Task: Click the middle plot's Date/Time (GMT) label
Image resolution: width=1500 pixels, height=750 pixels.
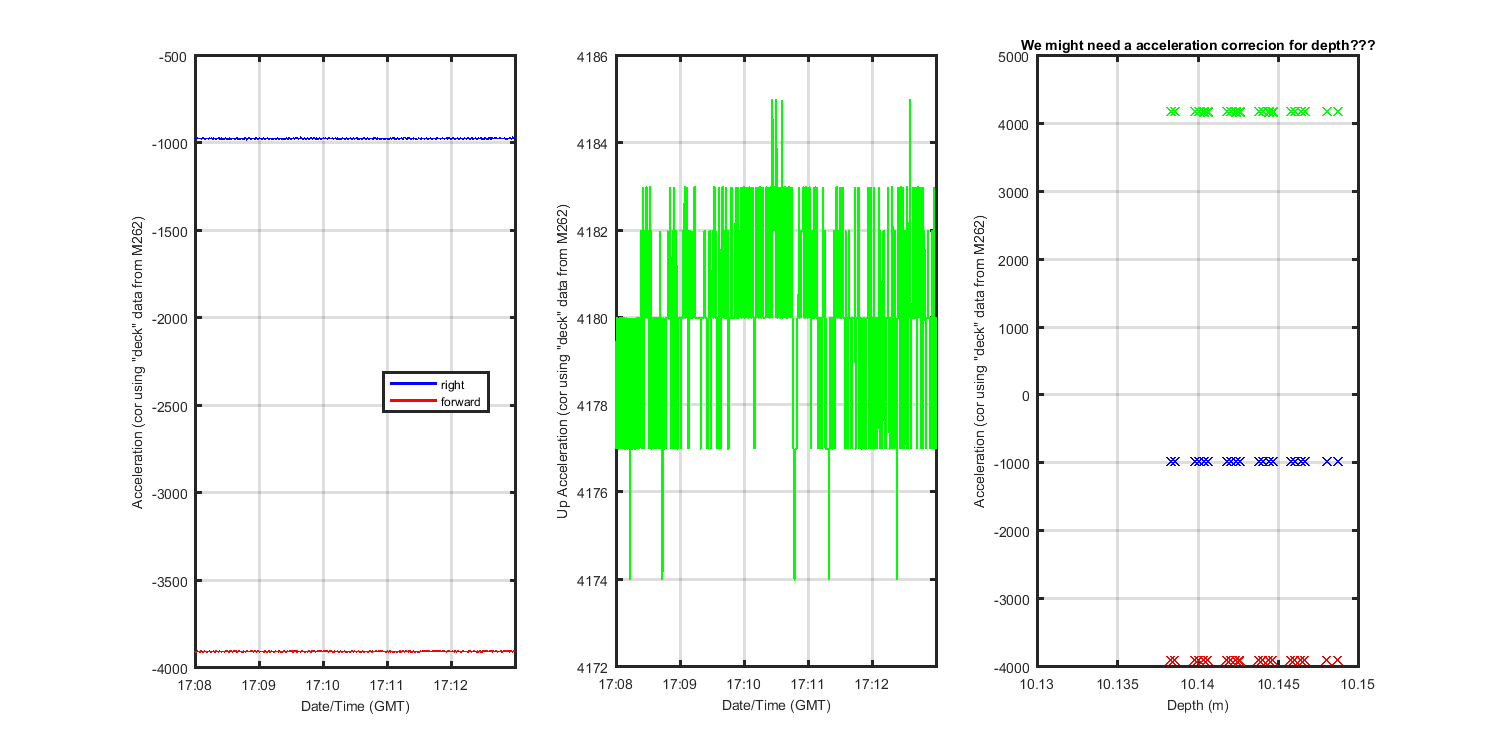Action: click(x=776, y=706)
